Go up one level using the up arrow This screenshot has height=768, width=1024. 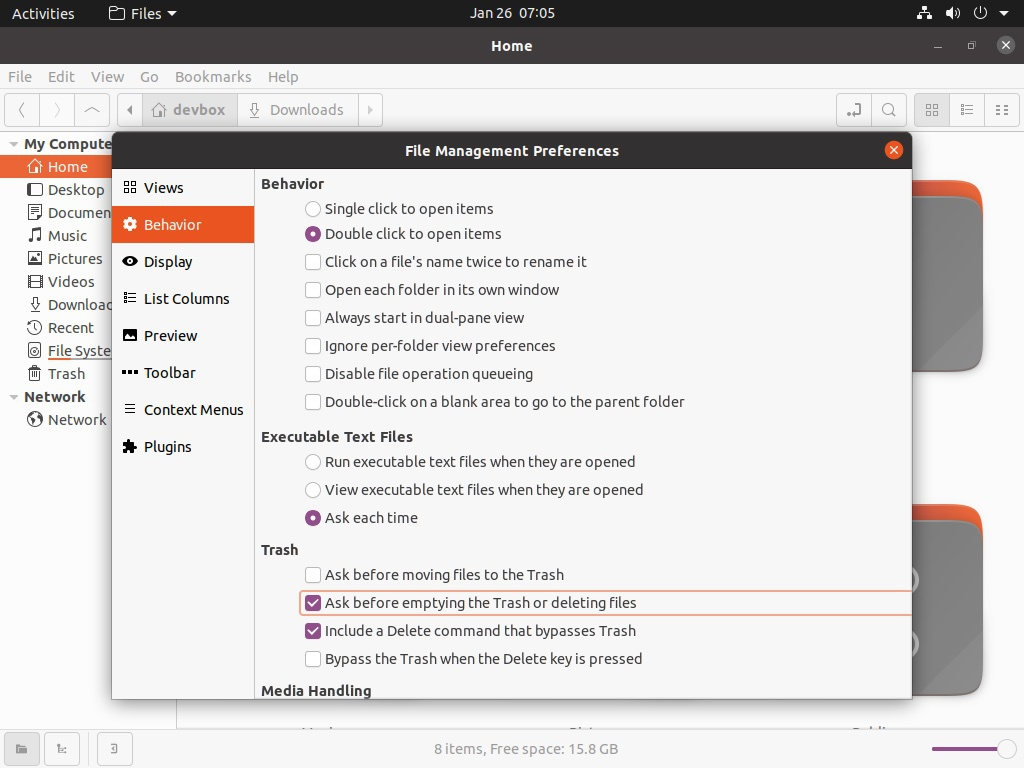(92, 110)
